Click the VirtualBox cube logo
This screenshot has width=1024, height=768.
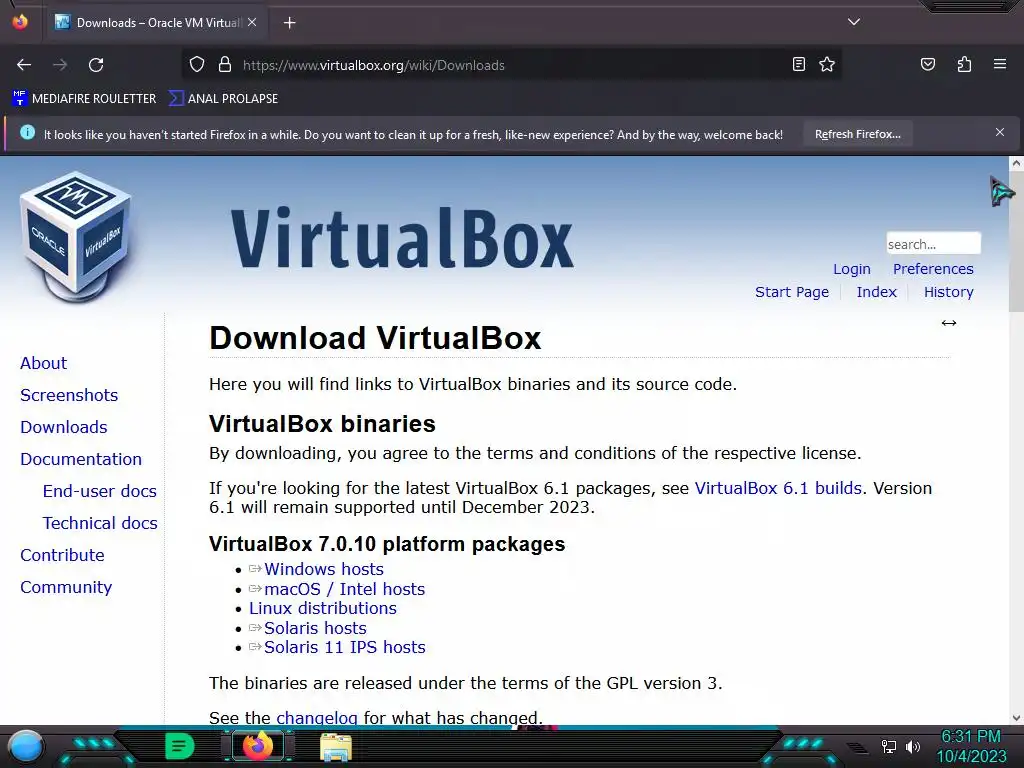(x=76, y=236)
